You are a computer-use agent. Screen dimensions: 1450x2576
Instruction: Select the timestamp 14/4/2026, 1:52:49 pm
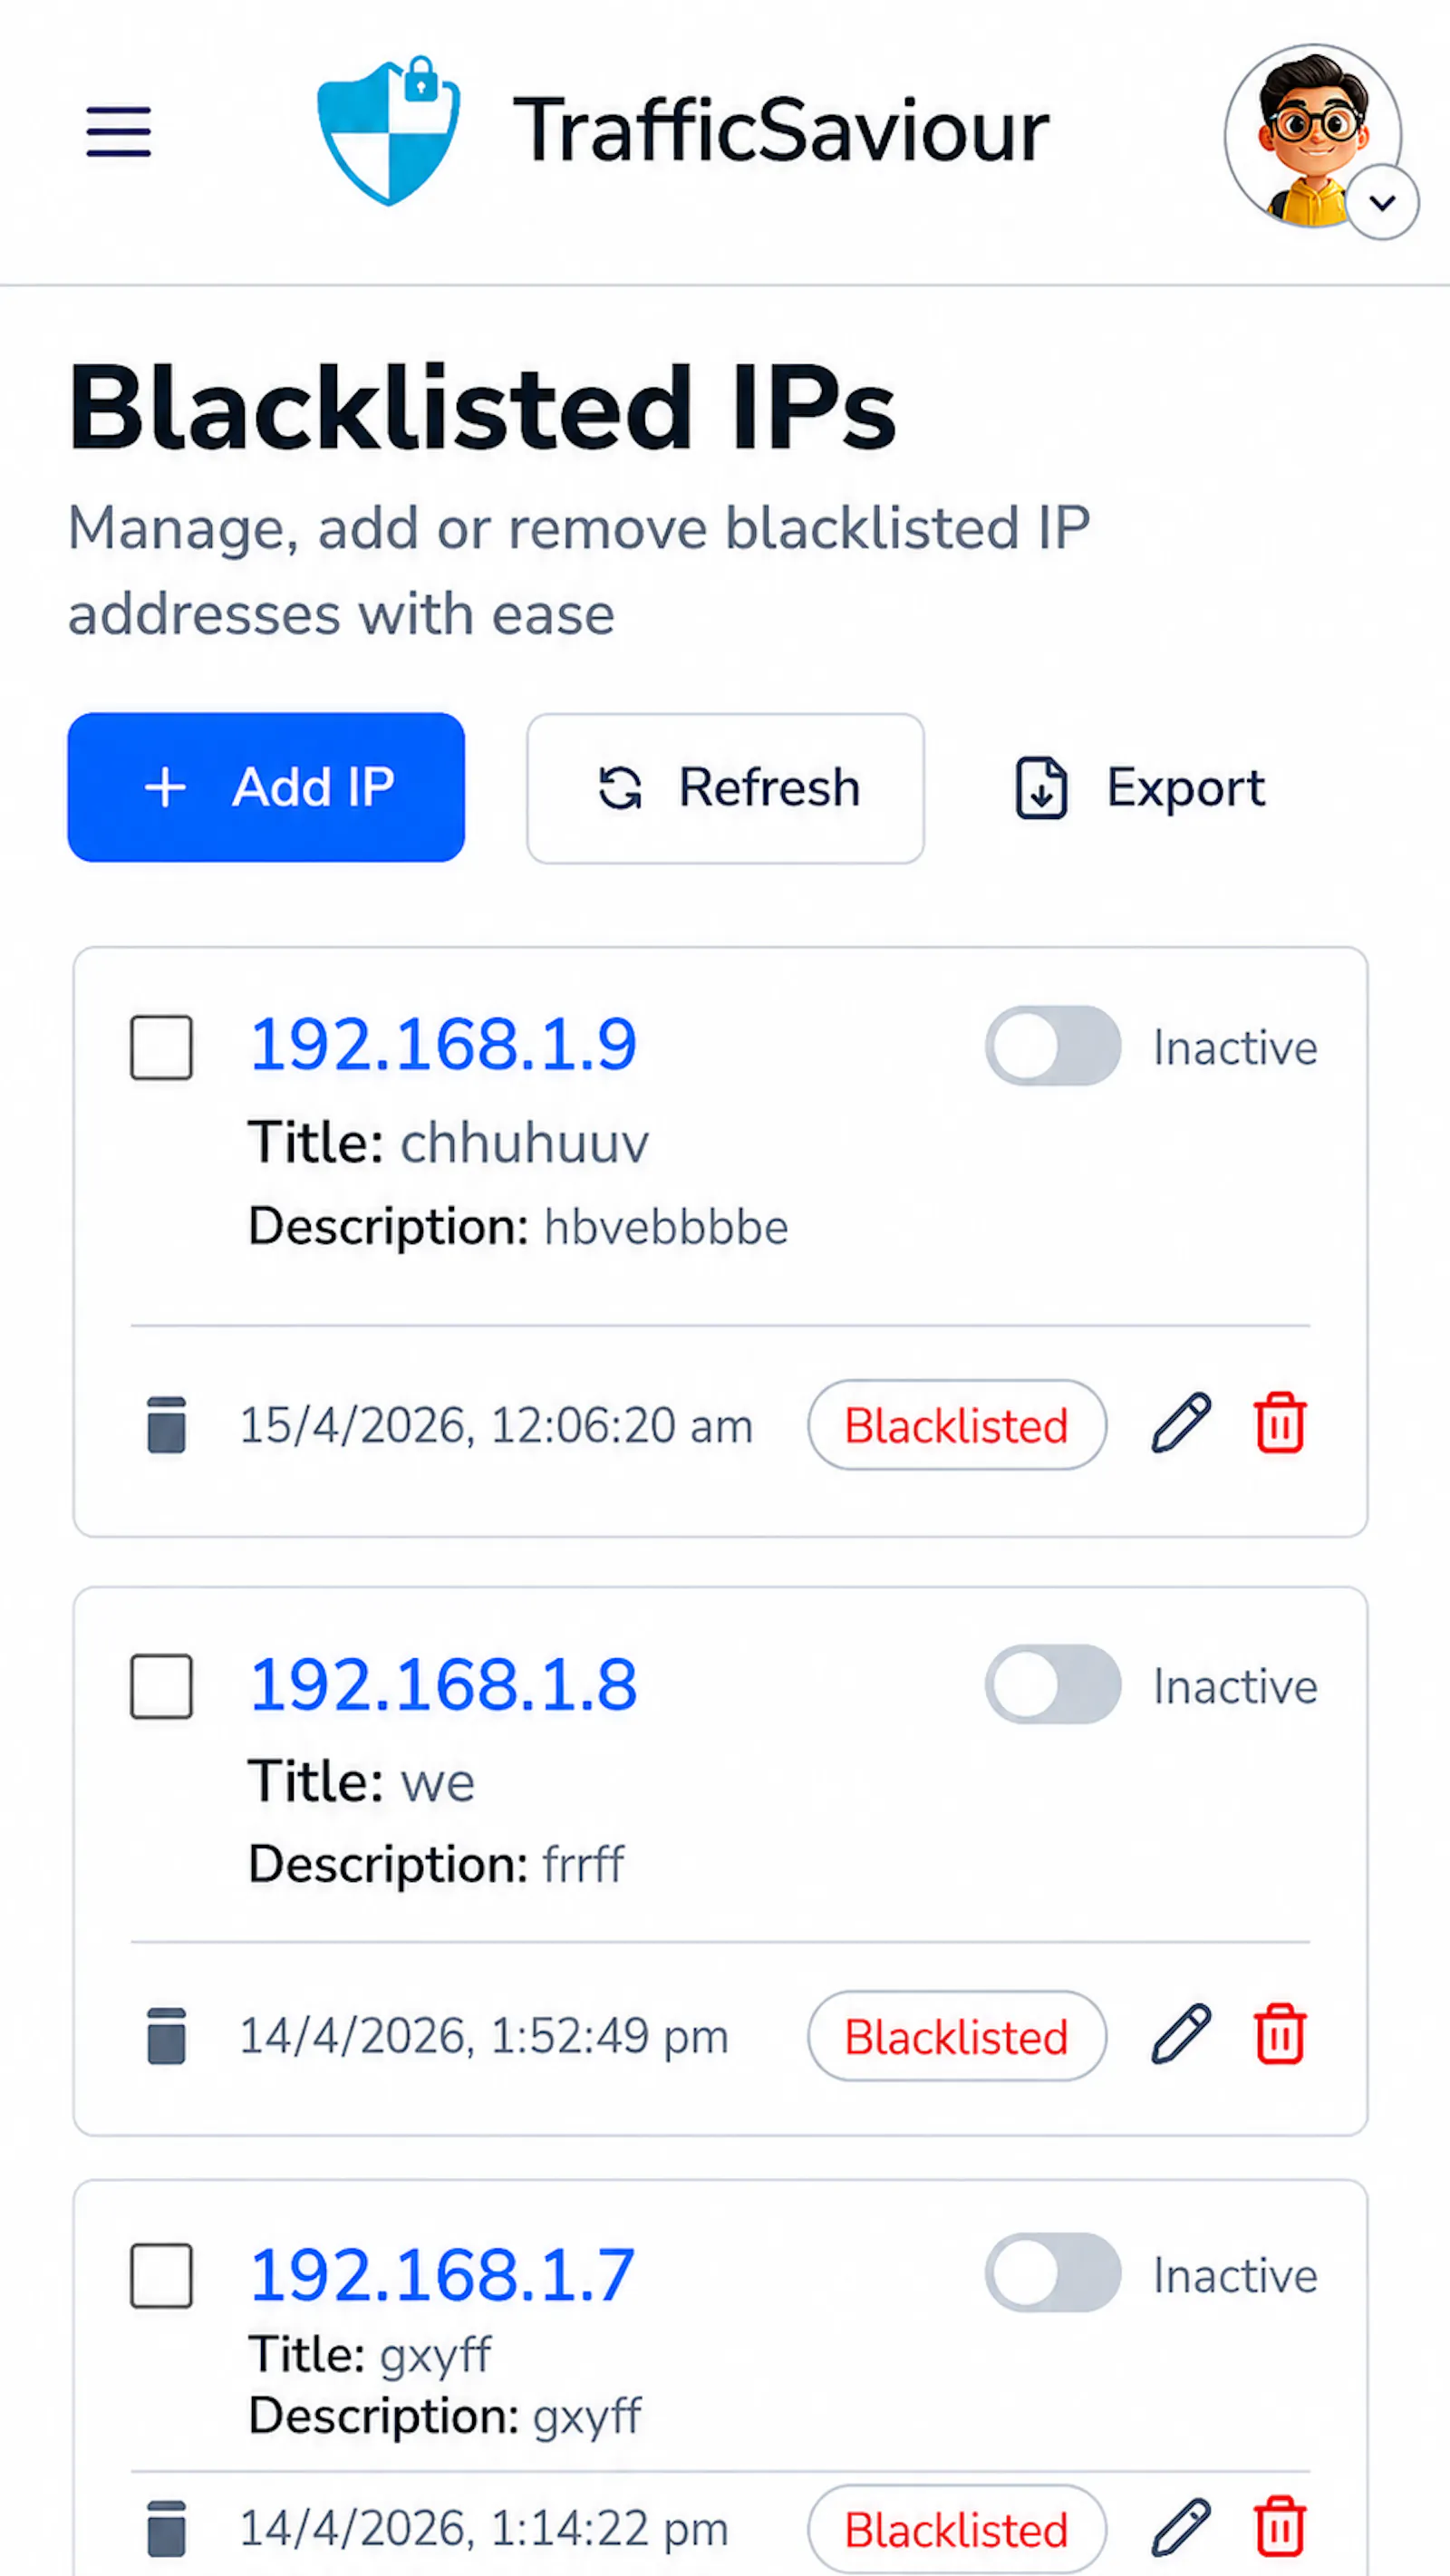point(484,2037)
